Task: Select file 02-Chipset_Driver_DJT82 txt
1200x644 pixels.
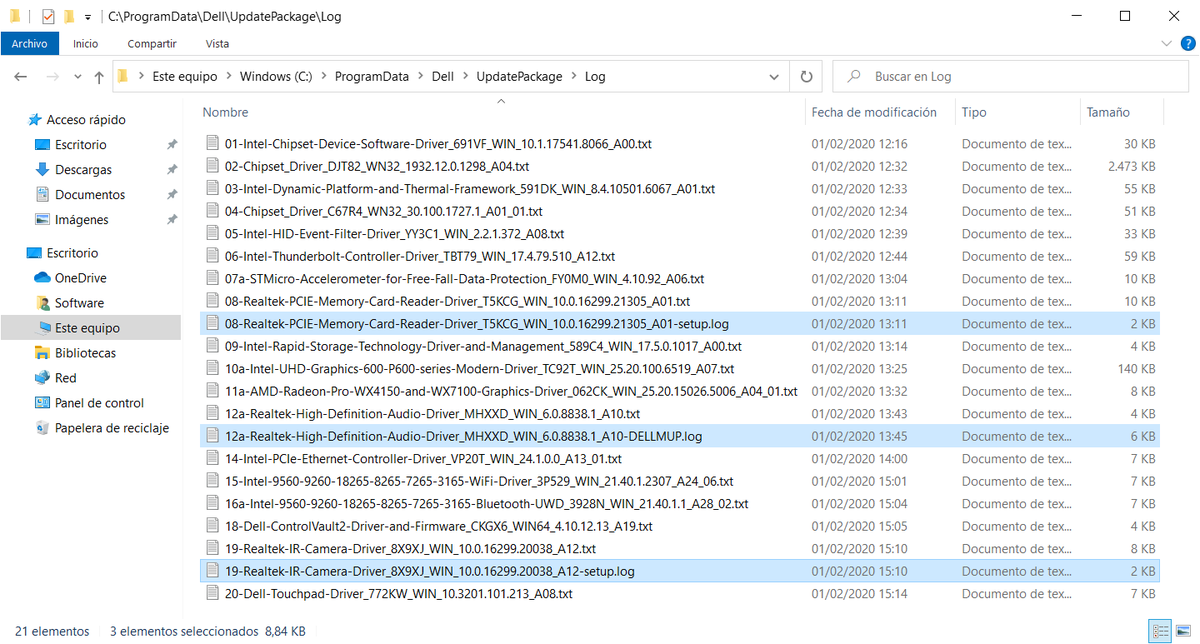Action: [x=680, y=166]
